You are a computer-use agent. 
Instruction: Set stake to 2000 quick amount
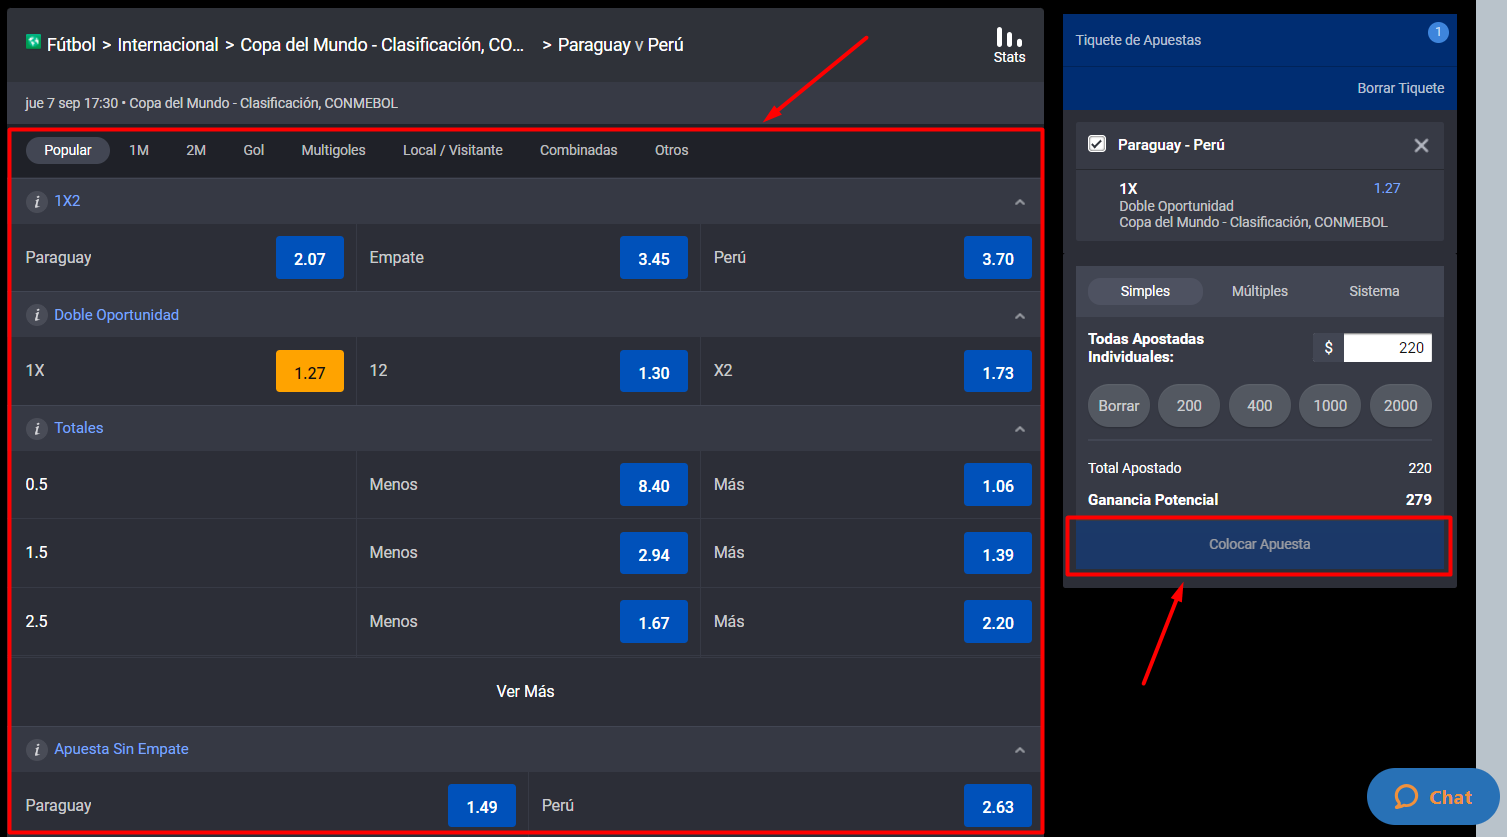click(x=1401, y=405)
